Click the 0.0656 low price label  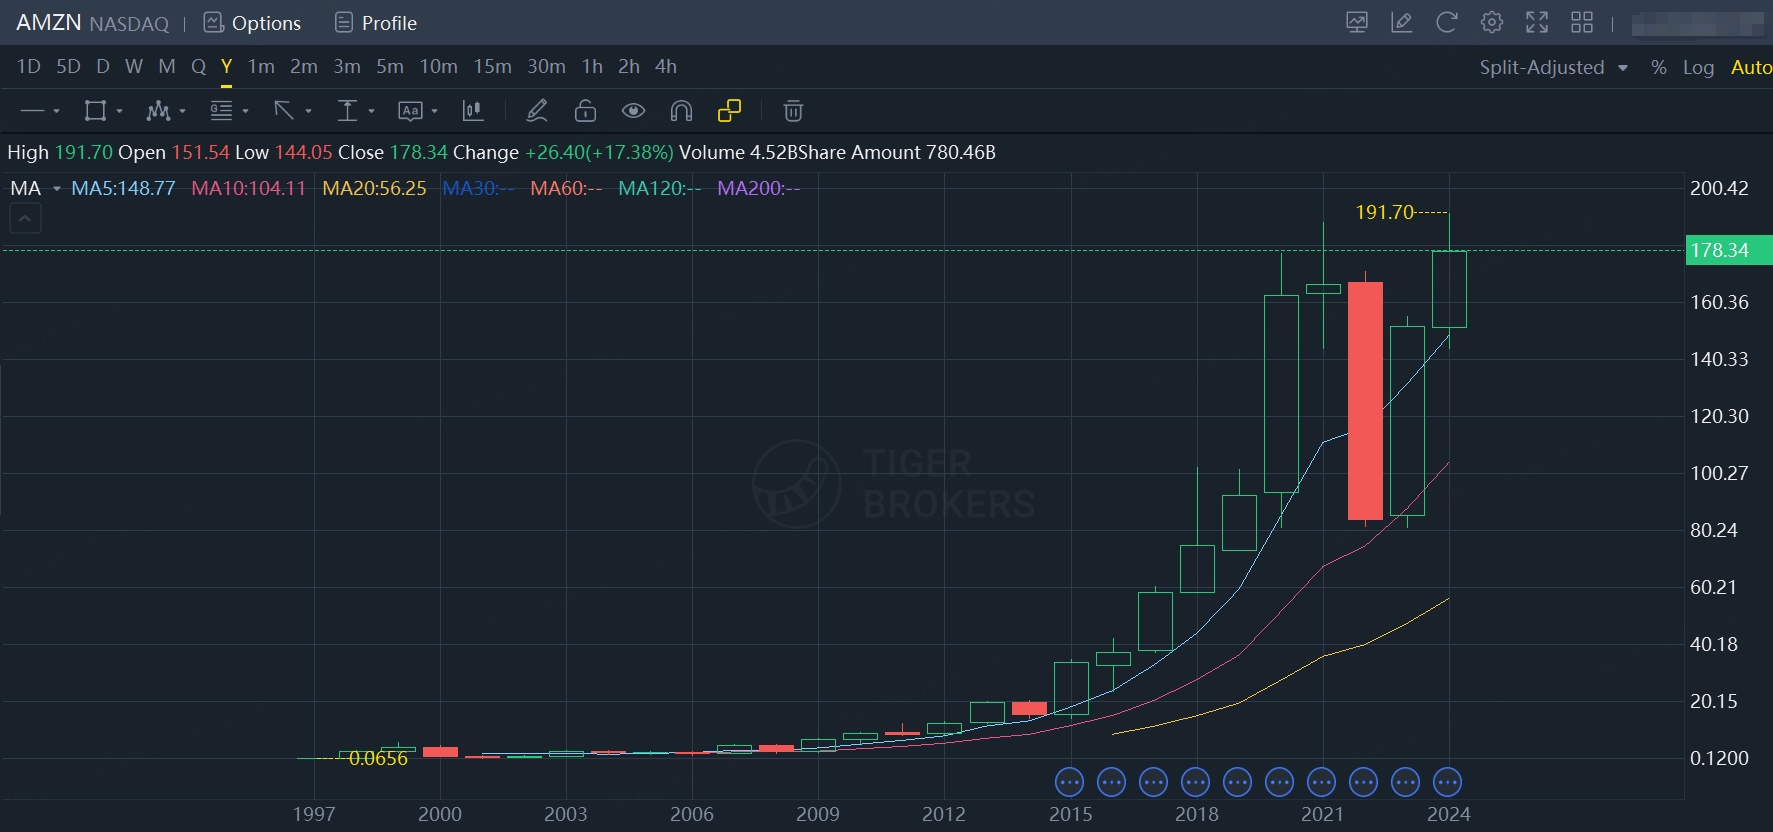click(378, 758)
